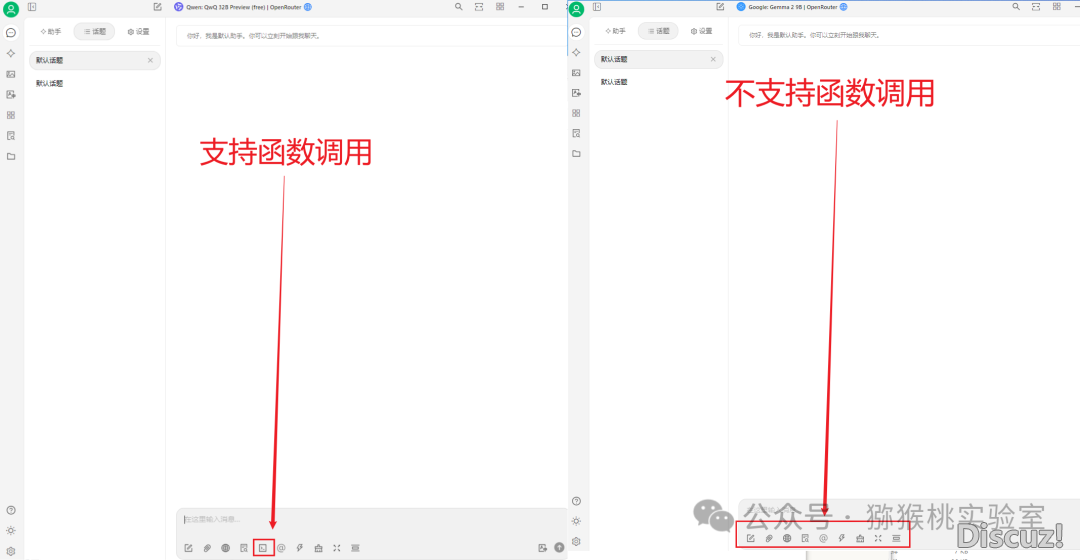The image size is (1080, 560).
Task: Clear messages broom icon in left window toolbar
Action: pyautogui.click(x=318, y=548)
